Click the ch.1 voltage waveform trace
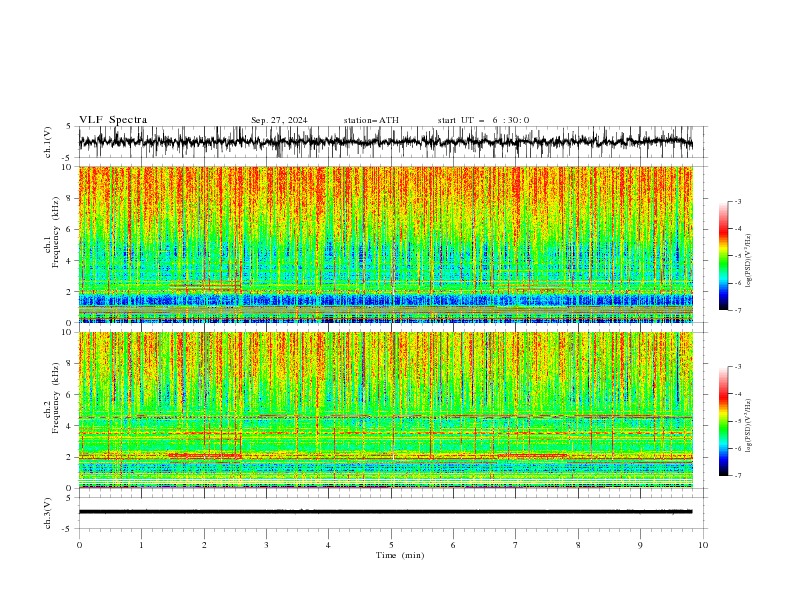This screenshot has width=792, height=612. click(x=385, y=142)
